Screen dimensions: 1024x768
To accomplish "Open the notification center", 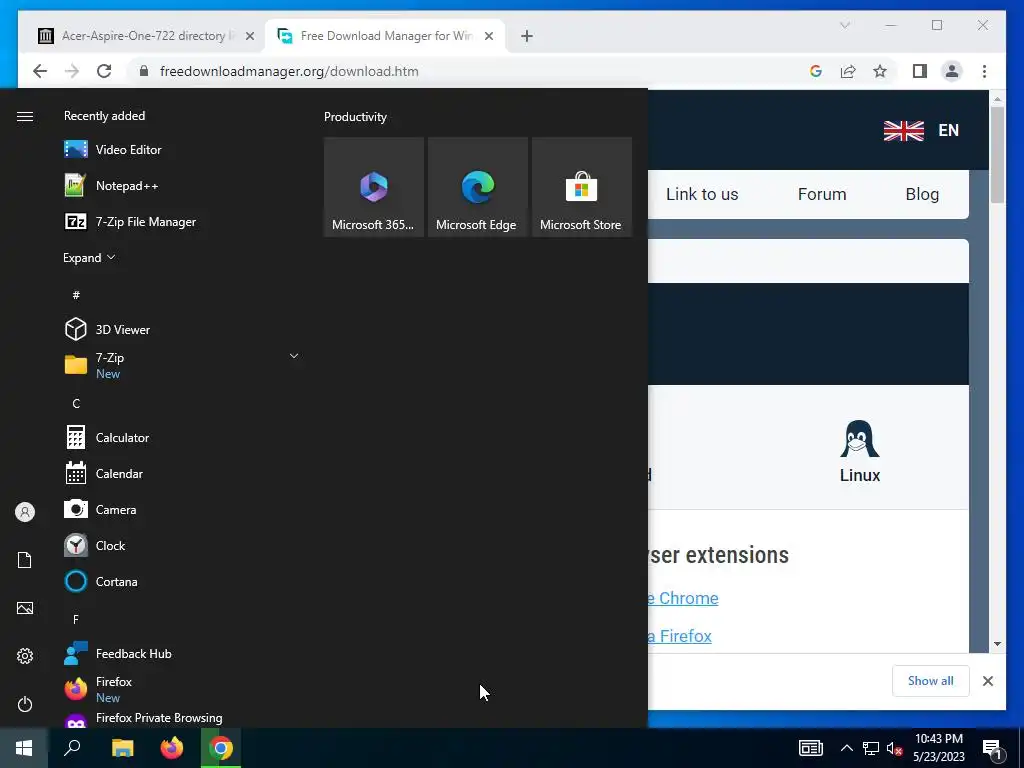I will pyautogui.click(x=992, y=749).
